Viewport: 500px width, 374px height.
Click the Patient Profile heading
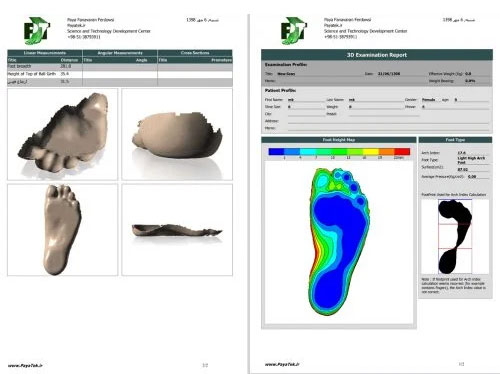click(x=280, y=90)
